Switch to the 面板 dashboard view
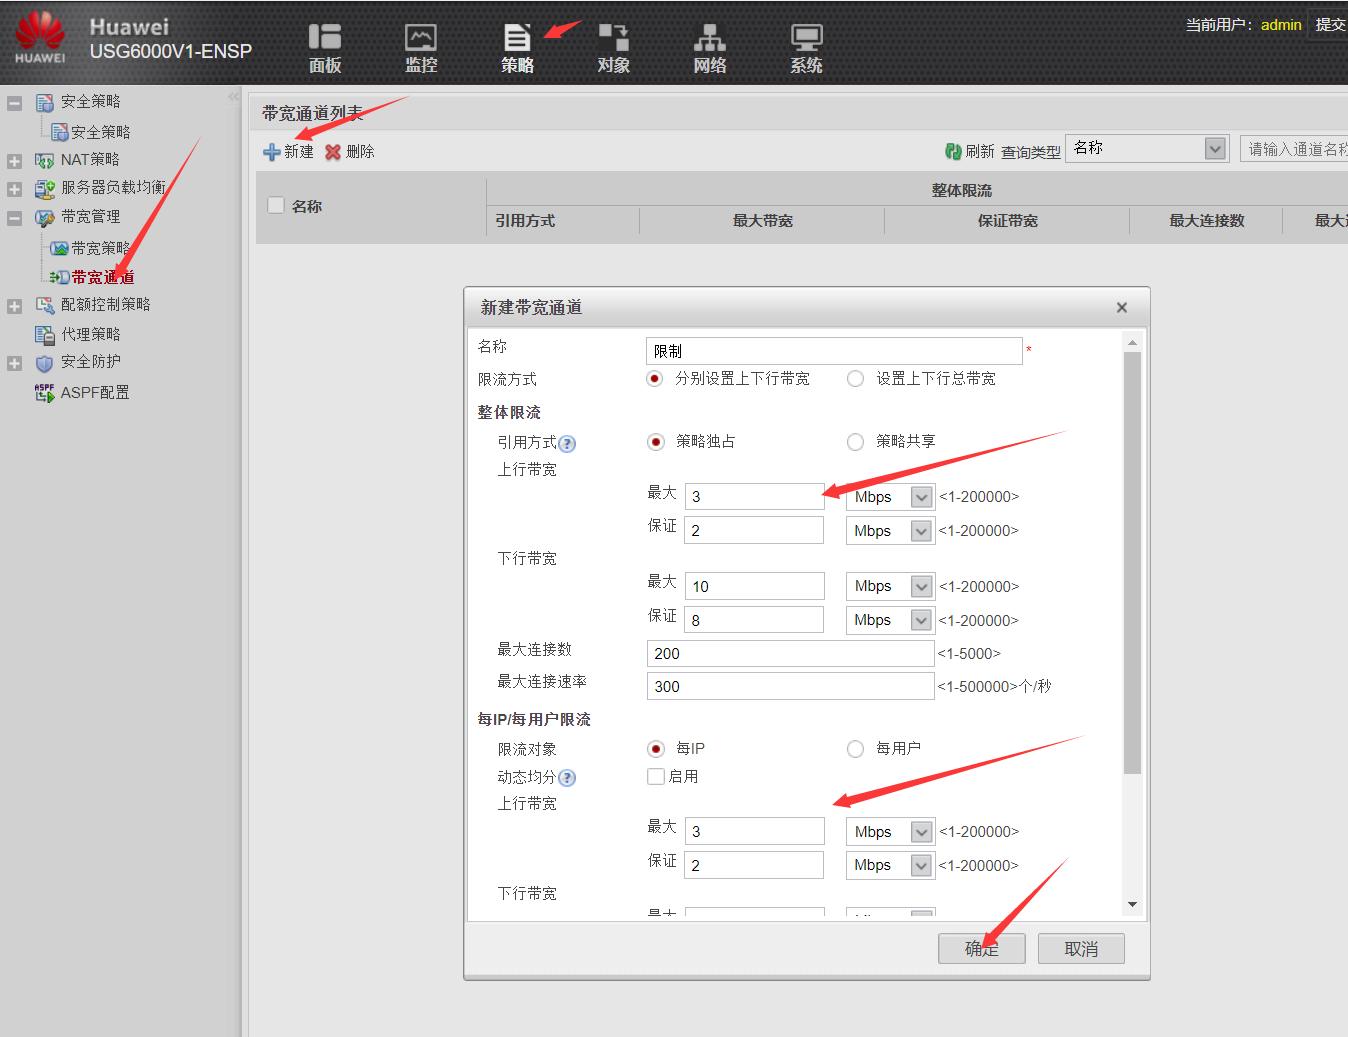The width and height of the screenshot is (1348, 1037). 324,47
